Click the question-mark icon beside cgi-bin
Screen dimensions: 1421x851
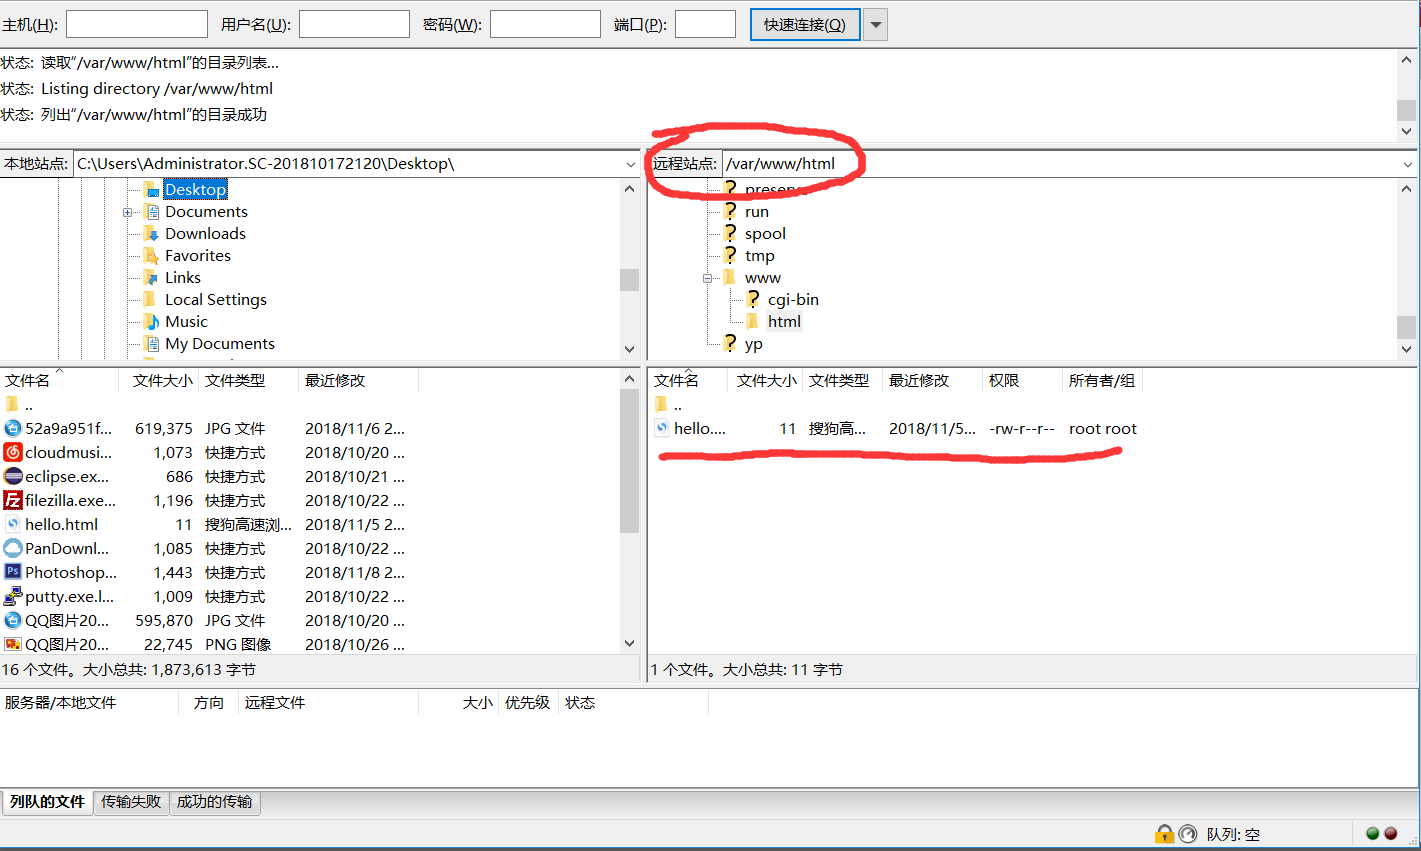[x=753, y=299]
